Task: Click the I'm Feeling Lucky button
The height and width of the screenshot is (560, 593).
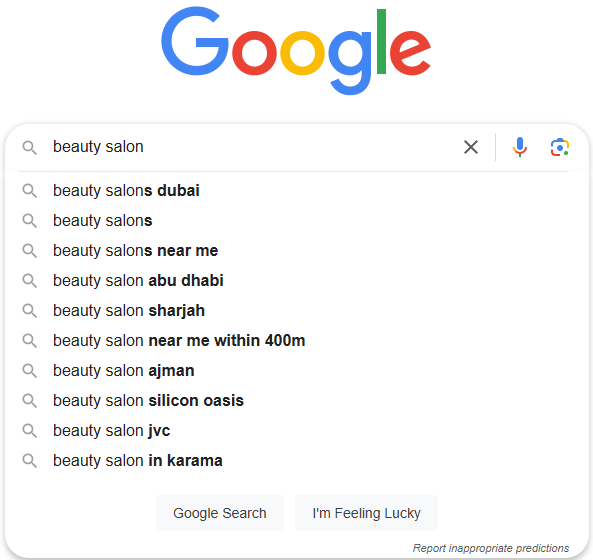Action: click(366, 513)
